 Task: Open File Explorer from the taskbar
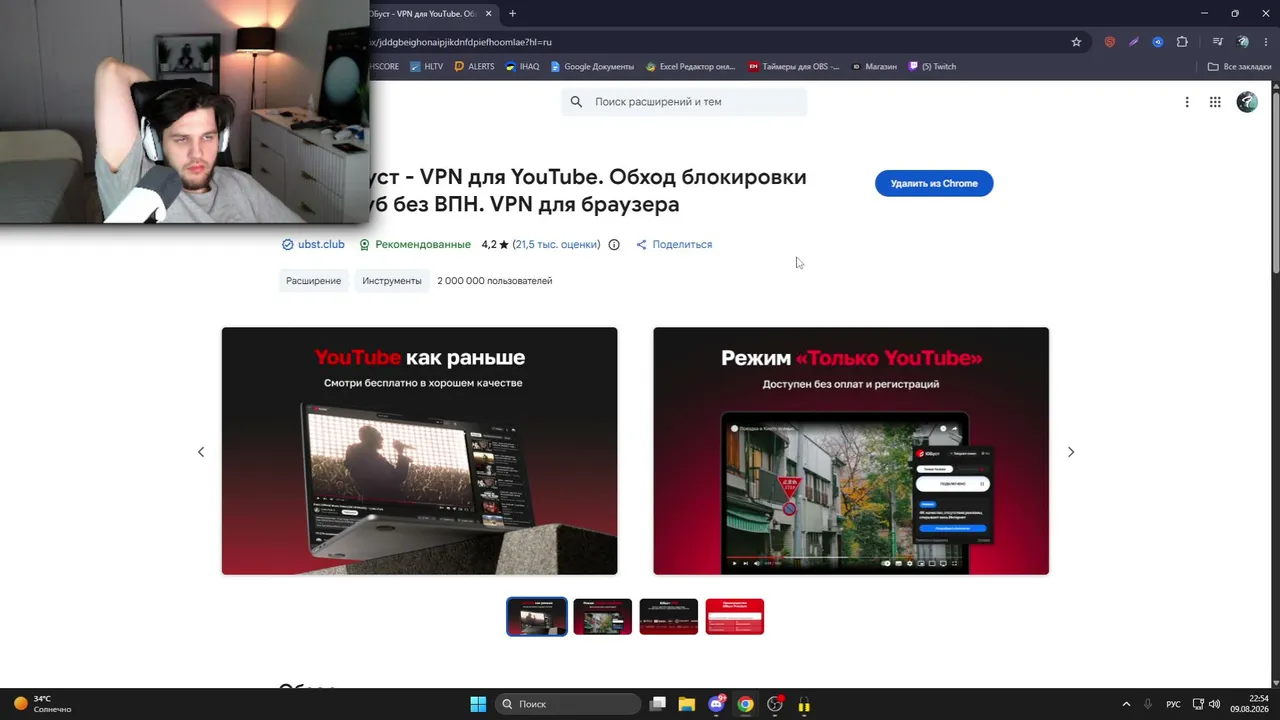coord(687,704)
